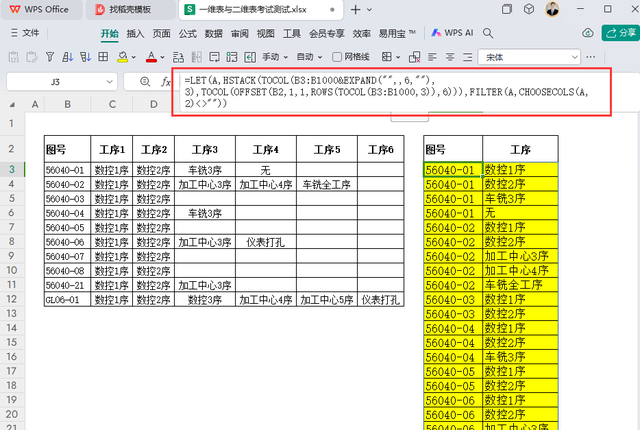Click the new tab plus button
The image size is (640, 430).
coord(356,9)
